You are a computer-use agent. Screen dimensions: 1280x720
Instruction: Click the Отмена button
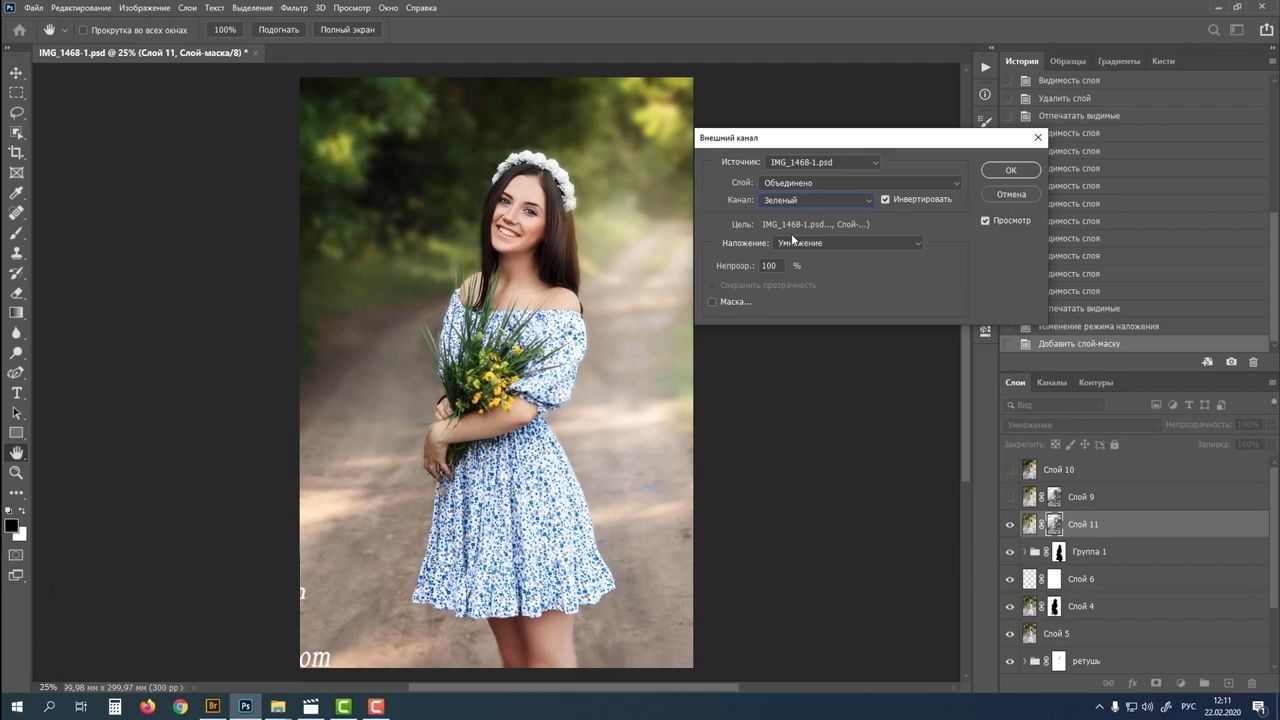[1011, 194]
